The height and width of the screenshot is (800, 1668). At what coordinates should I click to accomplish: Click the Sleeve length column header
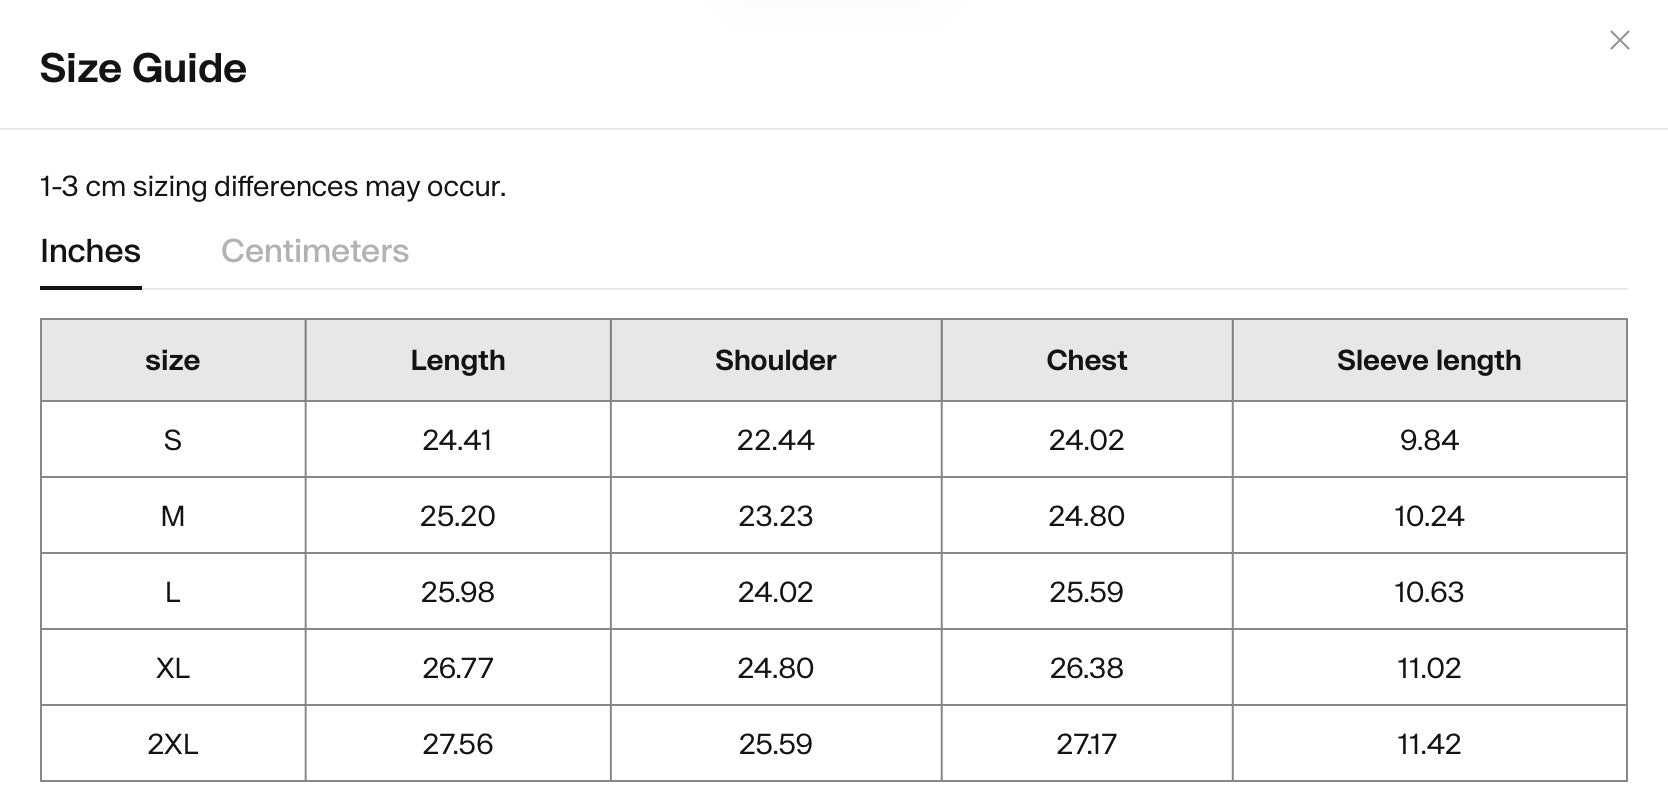(1429, 360)
